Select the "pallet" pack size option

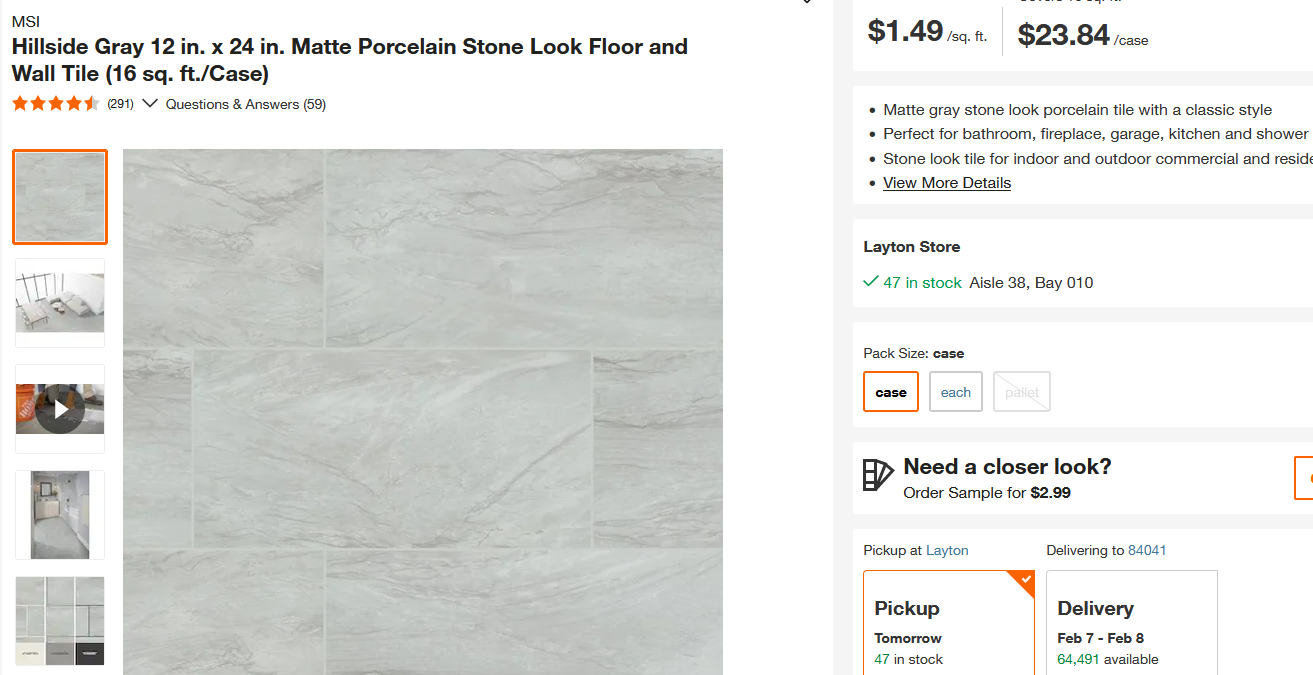pos(1021,391)
